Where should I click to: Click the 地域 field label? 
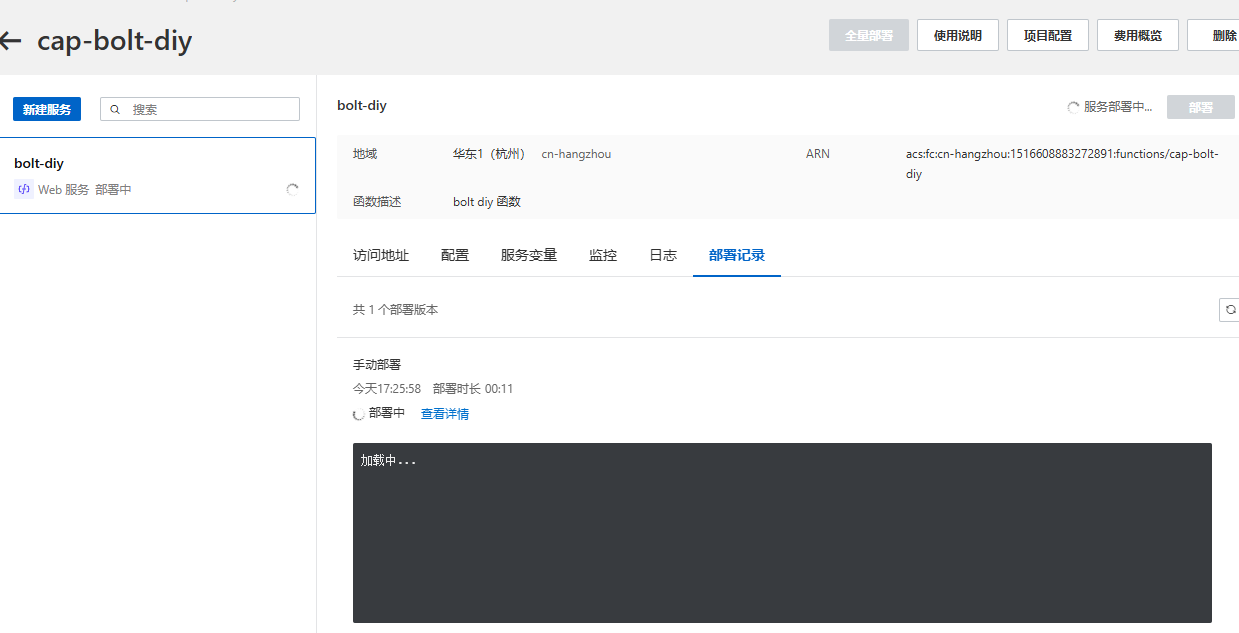pyautogui.click(x=365, y=154)
